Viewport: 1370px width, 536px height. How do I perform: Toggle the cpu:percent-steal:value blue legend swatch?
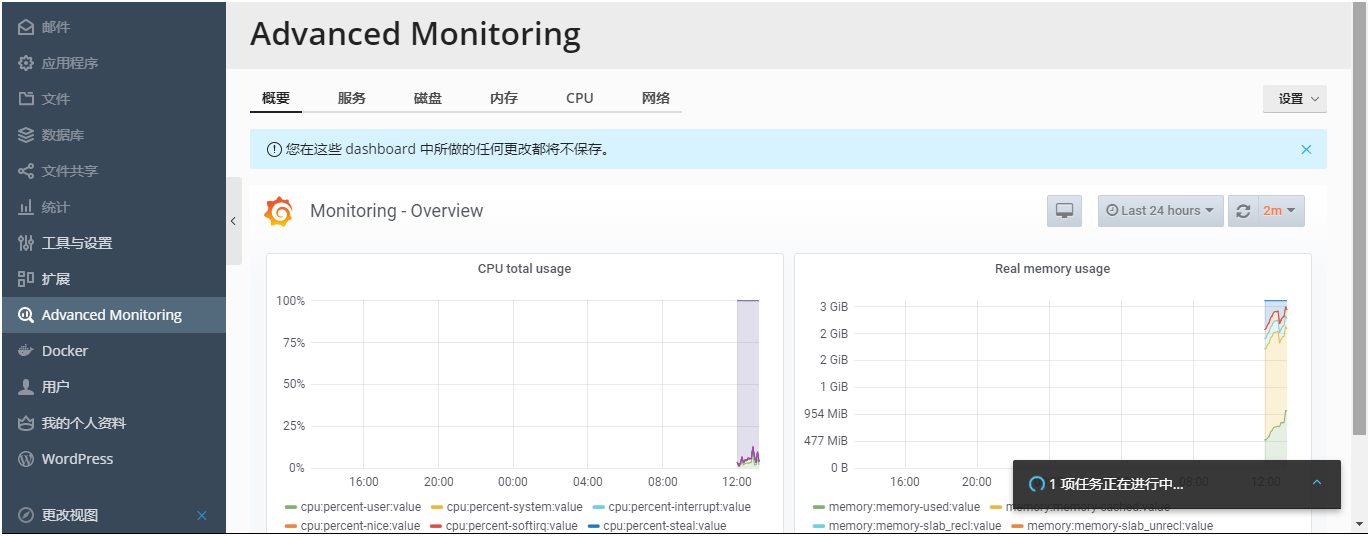tap(594, 525)
